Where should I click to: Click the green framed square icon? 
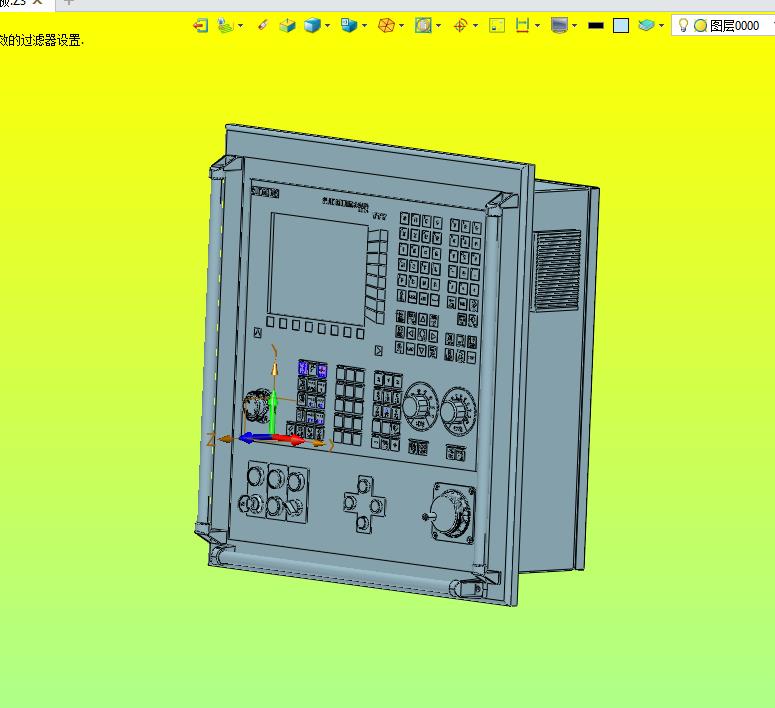tap(497, 25)
